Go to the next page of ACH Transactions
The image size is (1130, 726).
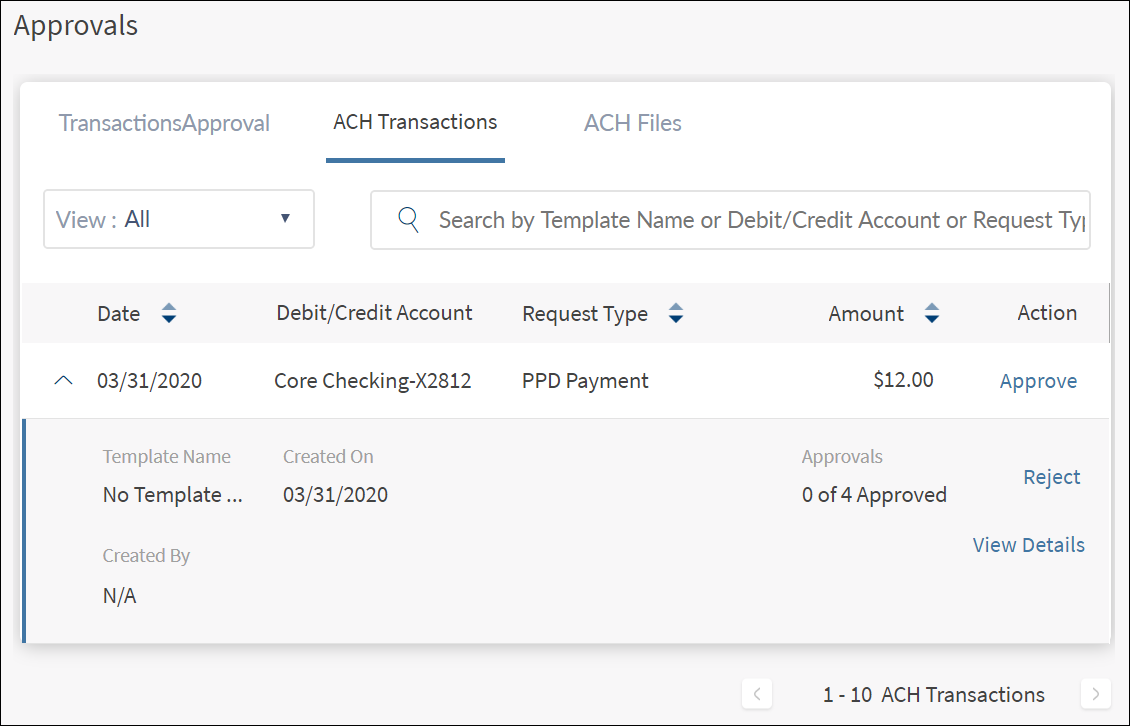tap(1096, 694)
